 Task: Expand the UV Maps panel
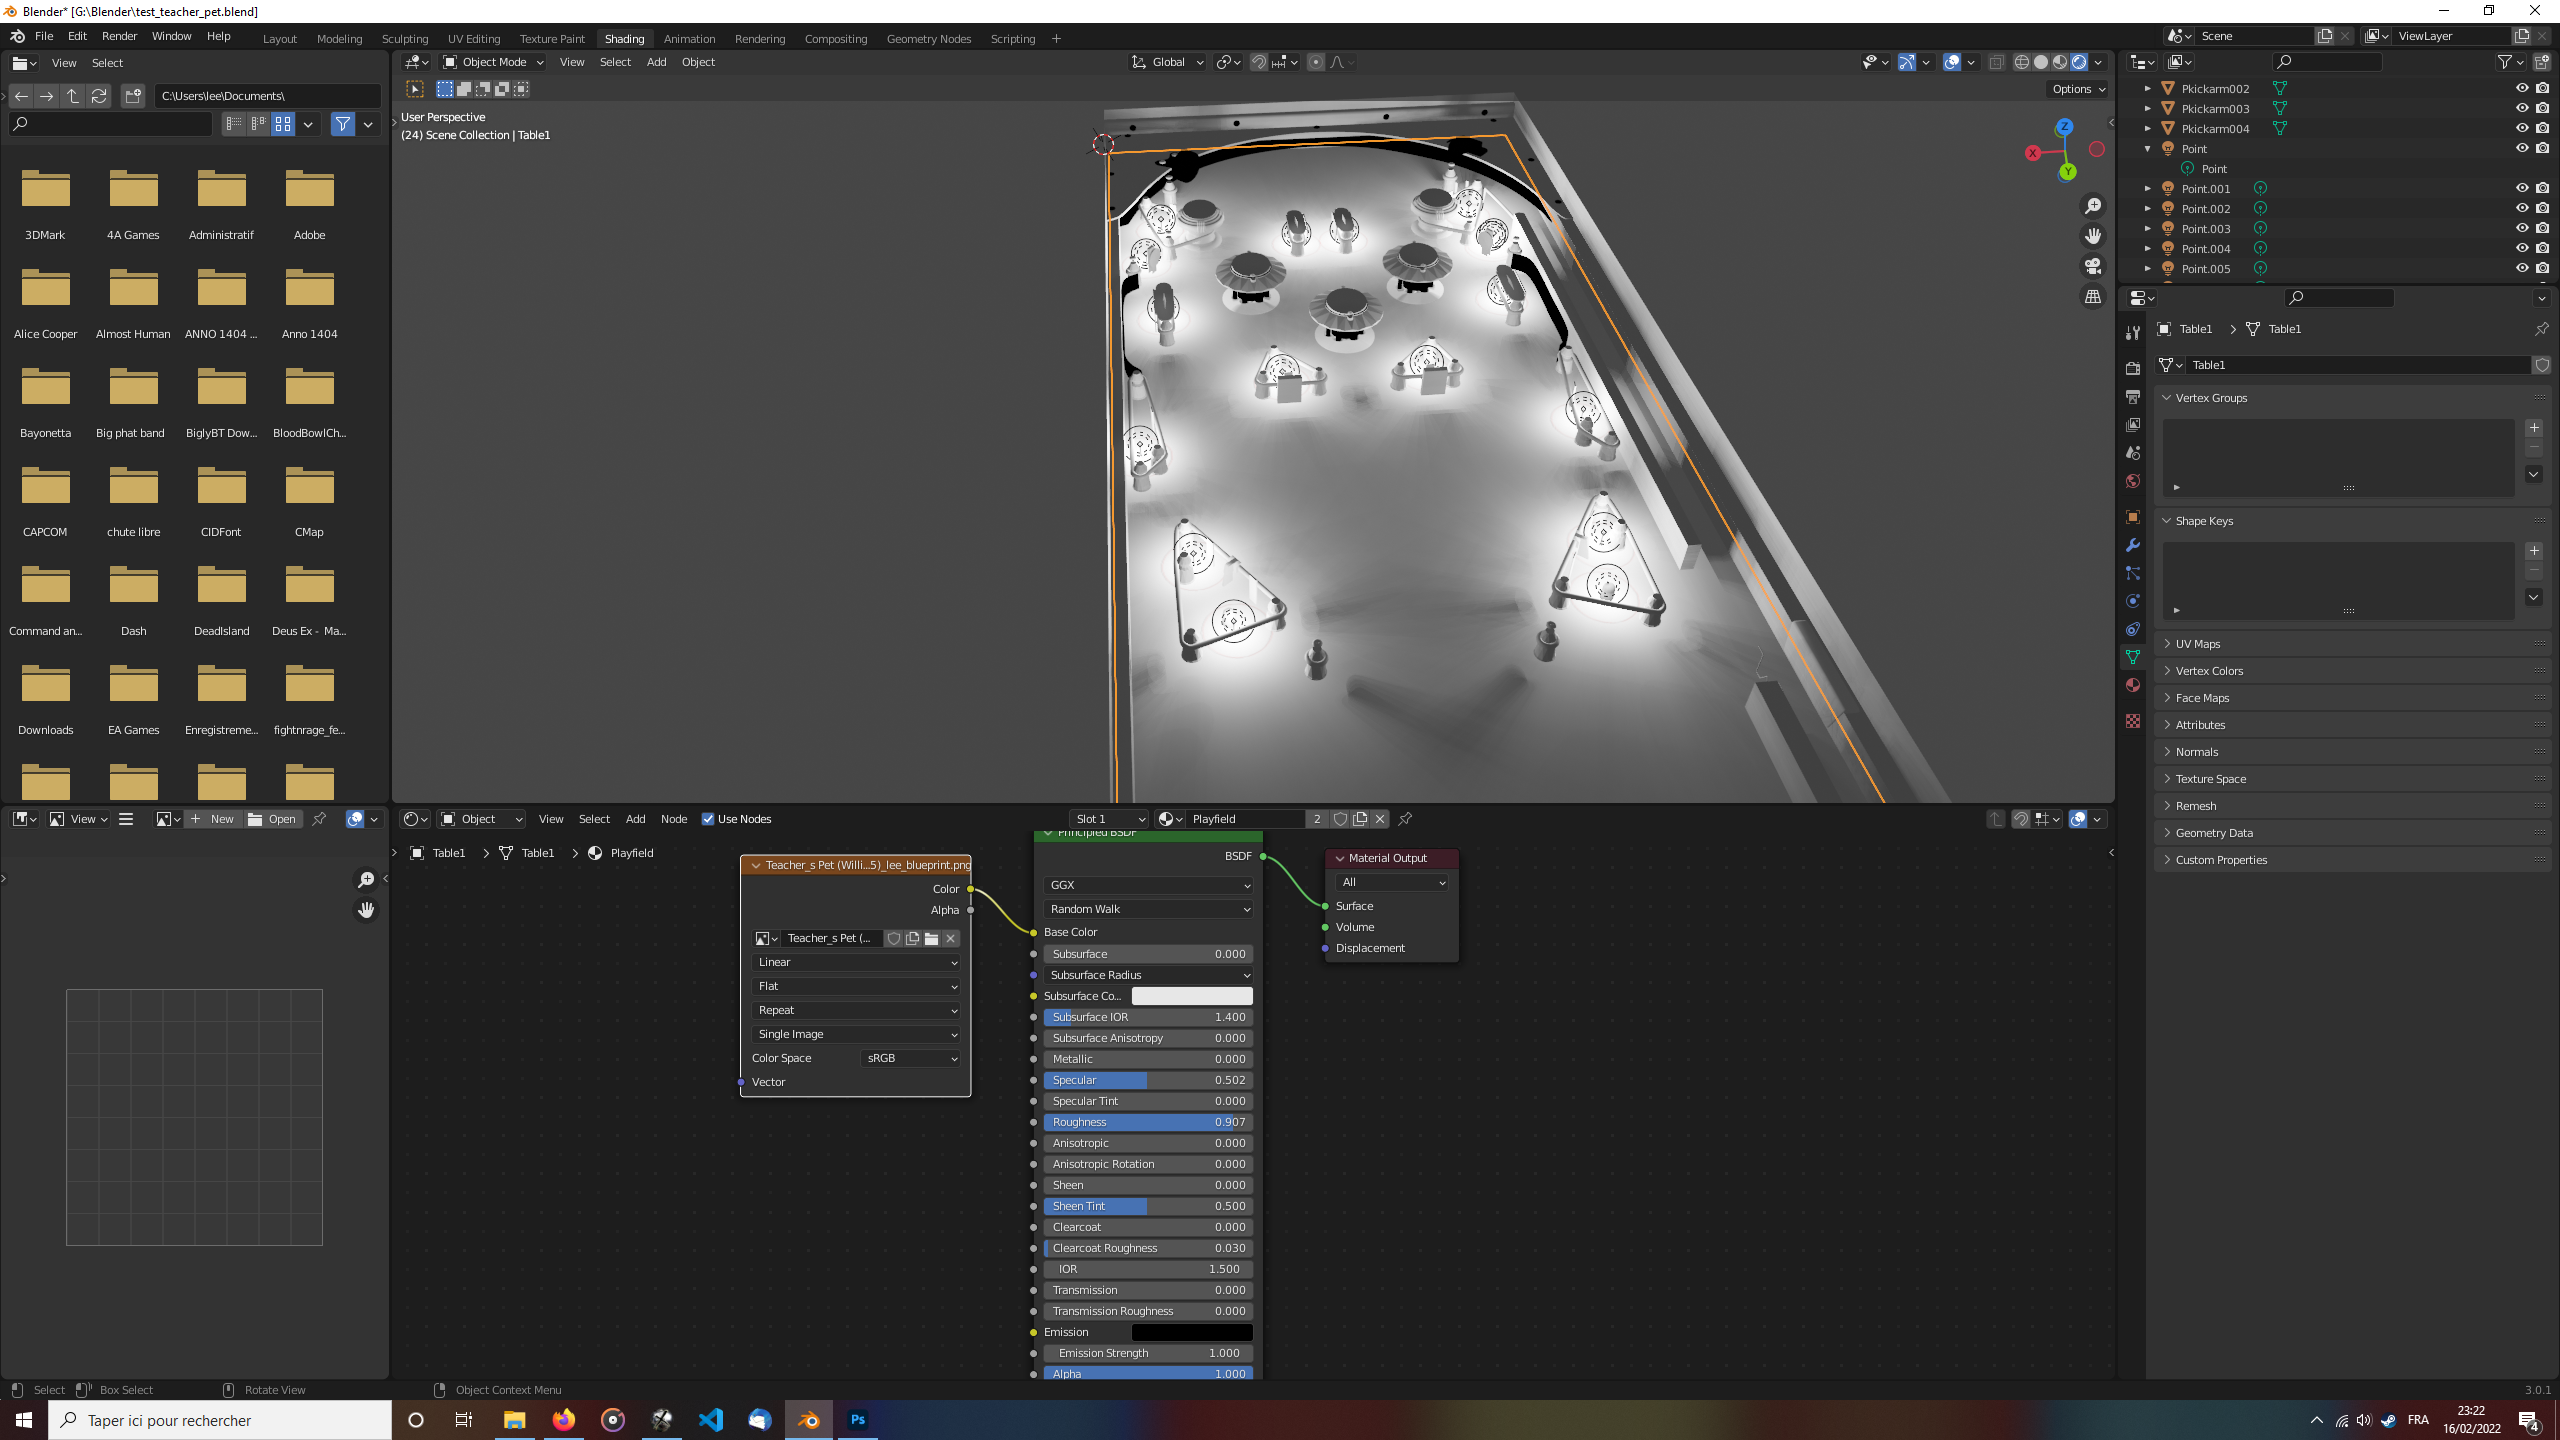(2198, 644)
